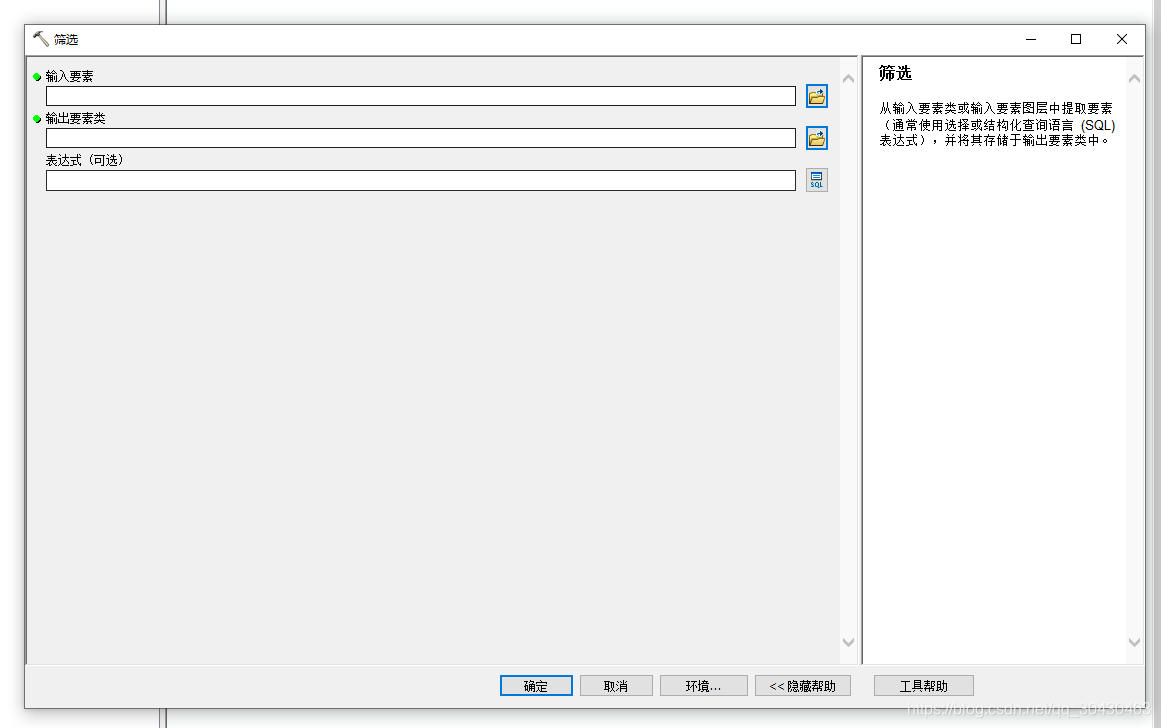The image size is (1161, 728).
Task: Click scroll-up arrow of parameter panel
Action: tap(848, 79)
